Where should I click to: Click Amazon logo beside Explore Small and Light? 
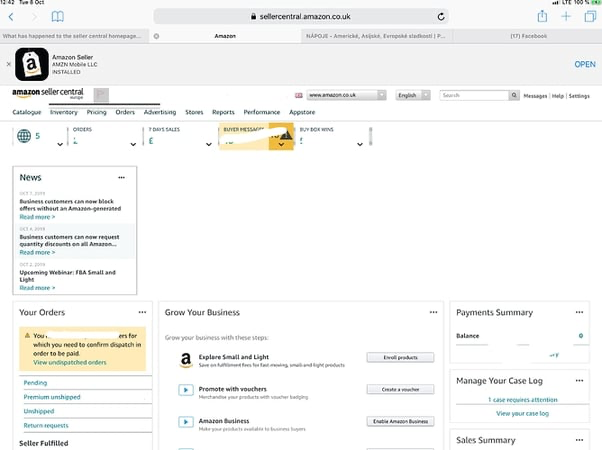pyautogui.click(x=186, y=360)
